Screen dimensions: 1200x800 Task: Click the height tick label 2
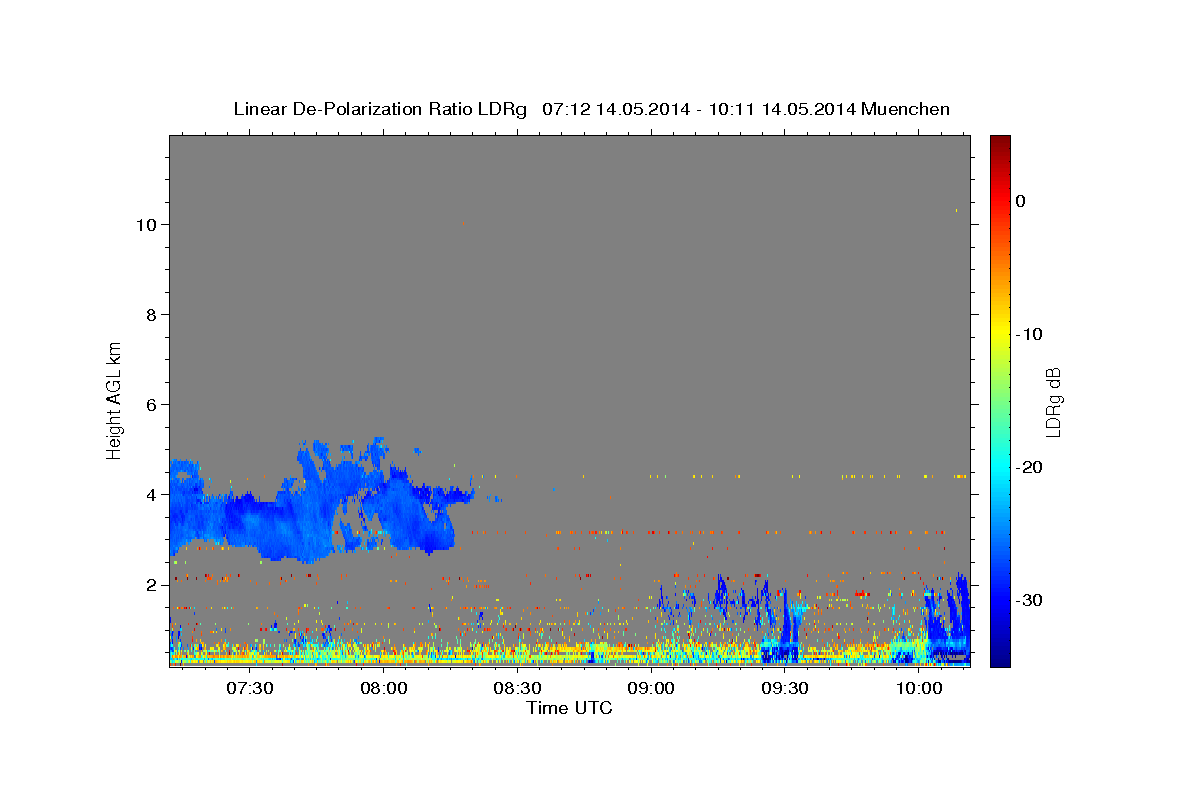(x=151, y=585)
